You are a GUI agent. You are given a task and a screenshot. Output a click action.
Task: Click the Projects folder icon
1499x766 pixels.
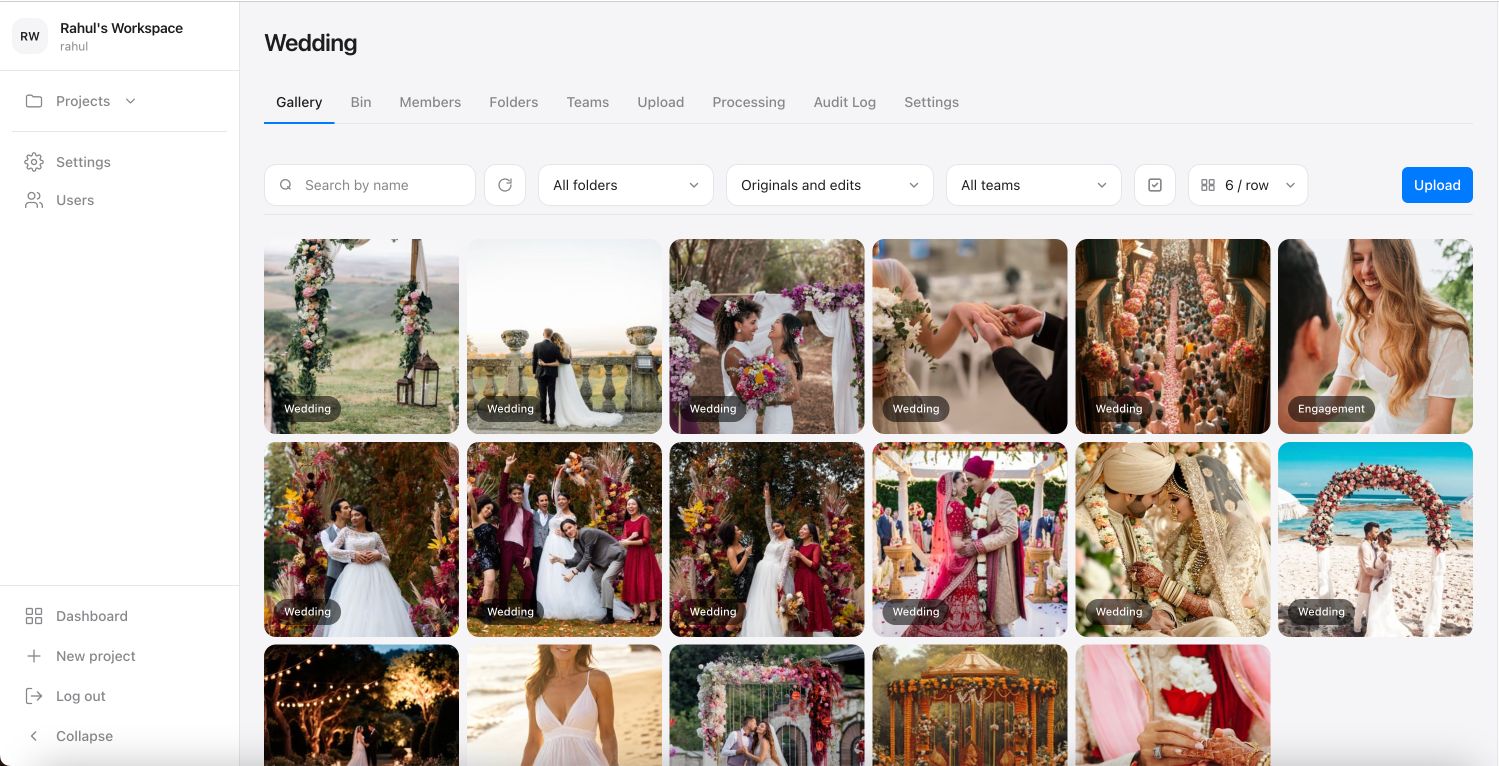(x=34, y=101)
